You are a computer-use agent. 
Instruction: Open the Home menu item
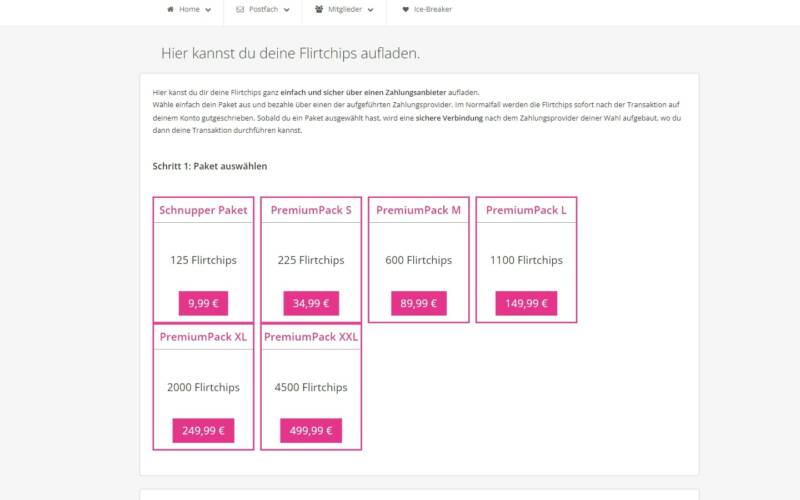click(x=189, y=9)
